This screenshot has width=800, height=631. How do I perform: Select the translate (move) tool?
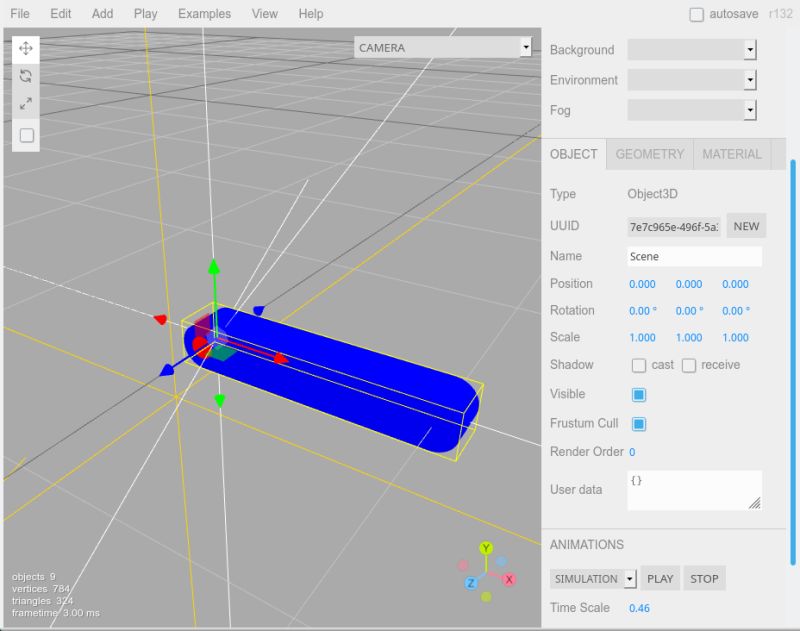tap(26, 49)
